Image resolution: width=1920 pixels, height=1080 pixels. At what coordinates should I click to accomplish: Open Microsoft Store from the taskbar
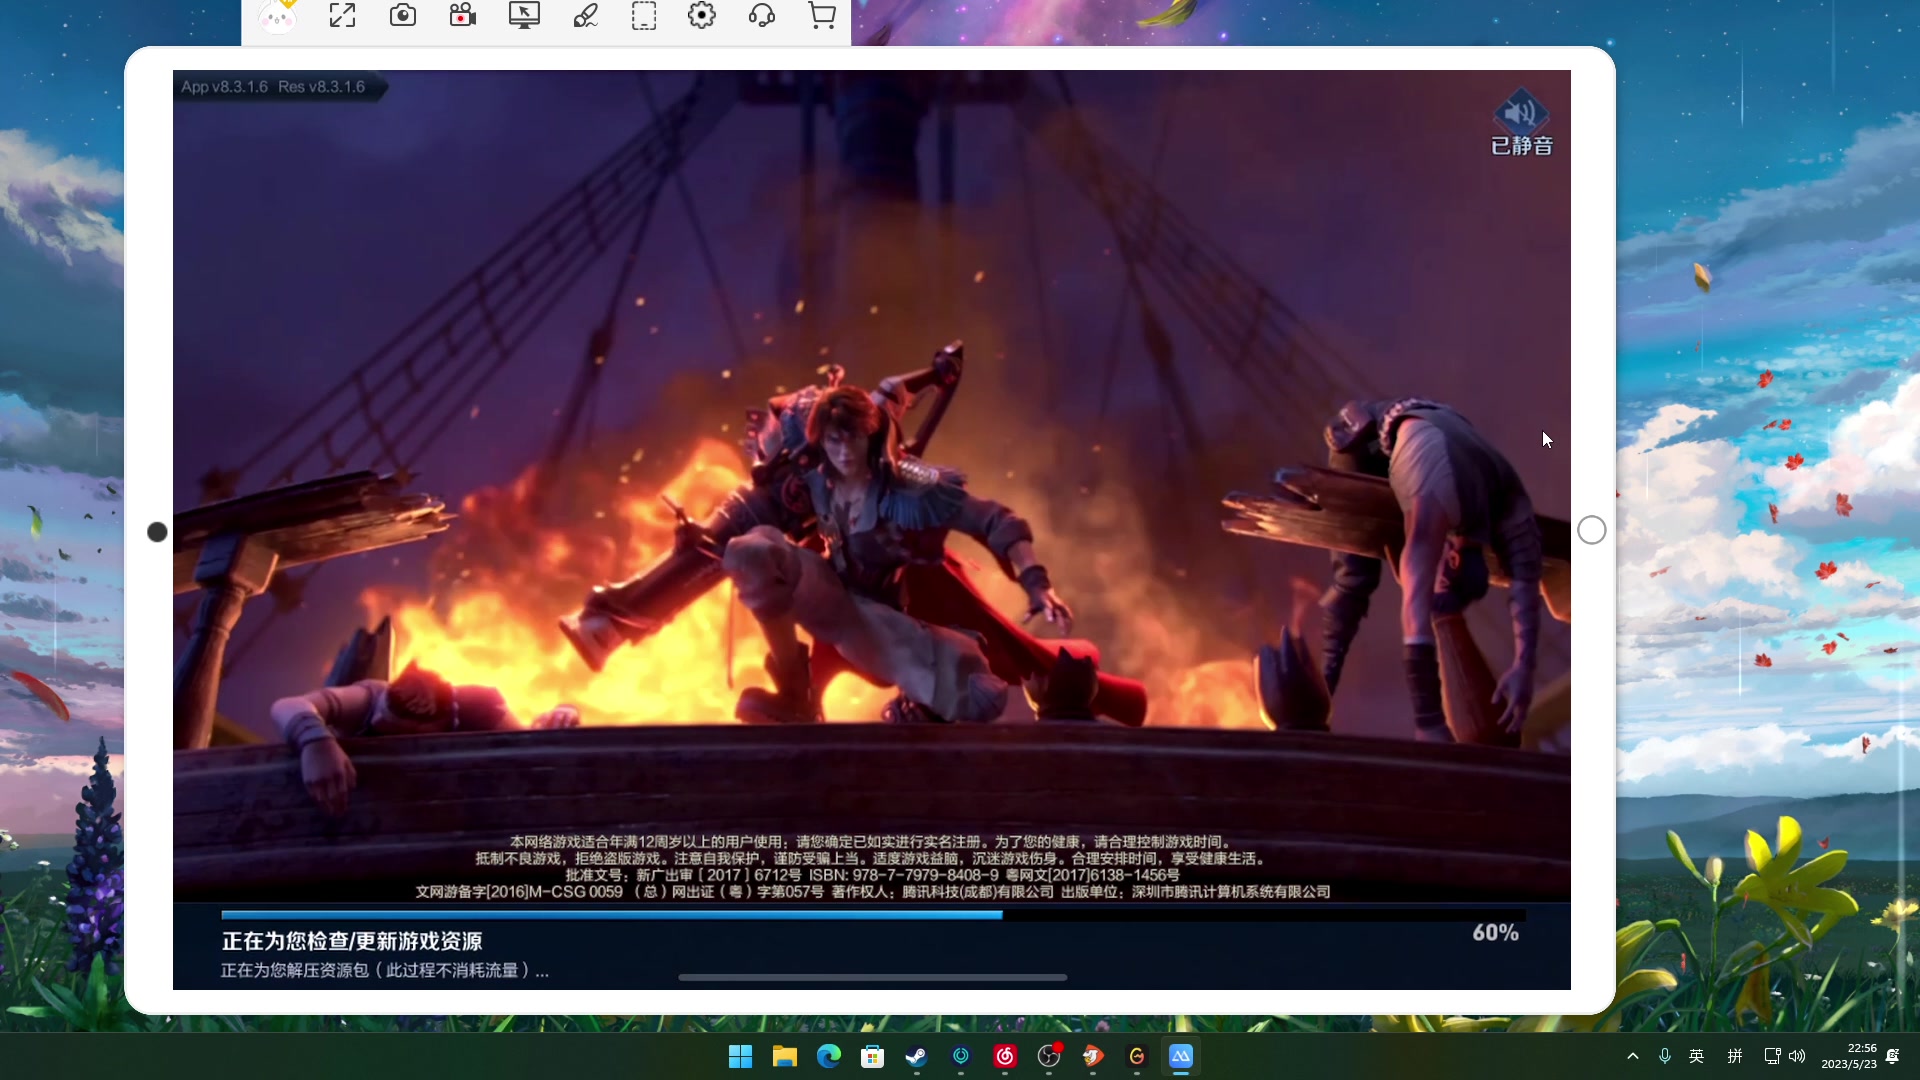pos(872,1056)
